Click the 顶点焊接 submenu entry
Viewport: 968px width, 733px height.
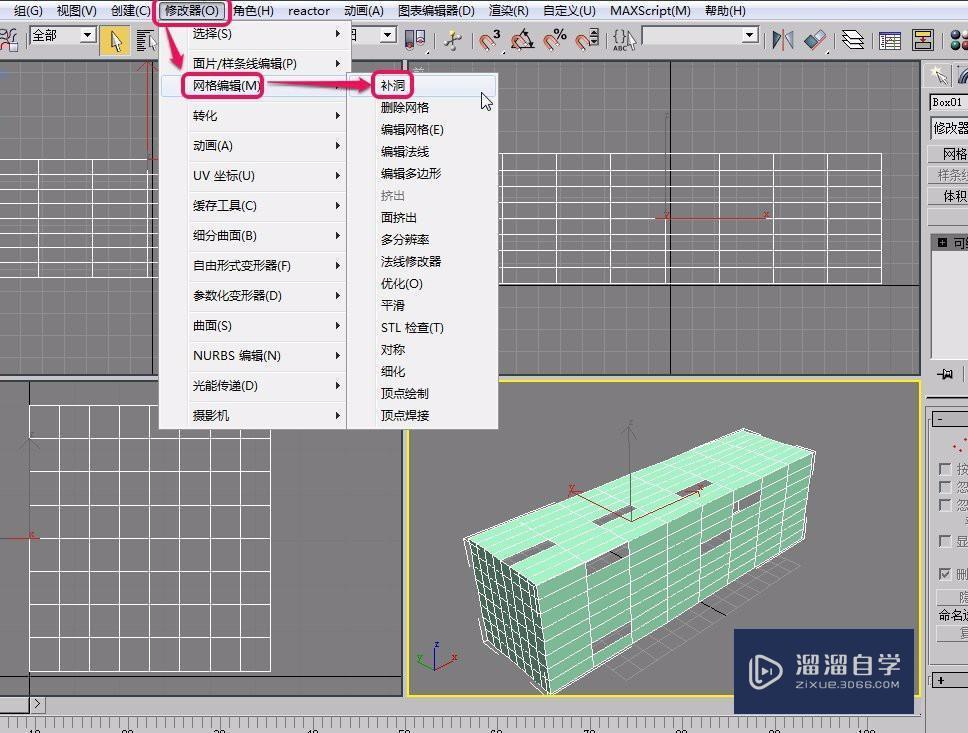[x=404, y=414]
